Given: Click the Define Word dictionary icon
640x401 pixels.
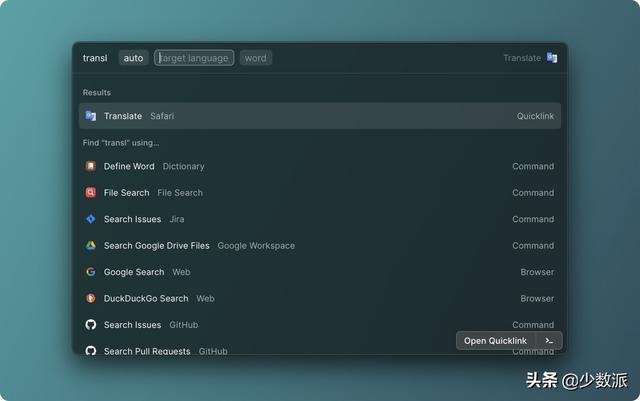Looking at the screenshot, I should (x=91, y=166).
